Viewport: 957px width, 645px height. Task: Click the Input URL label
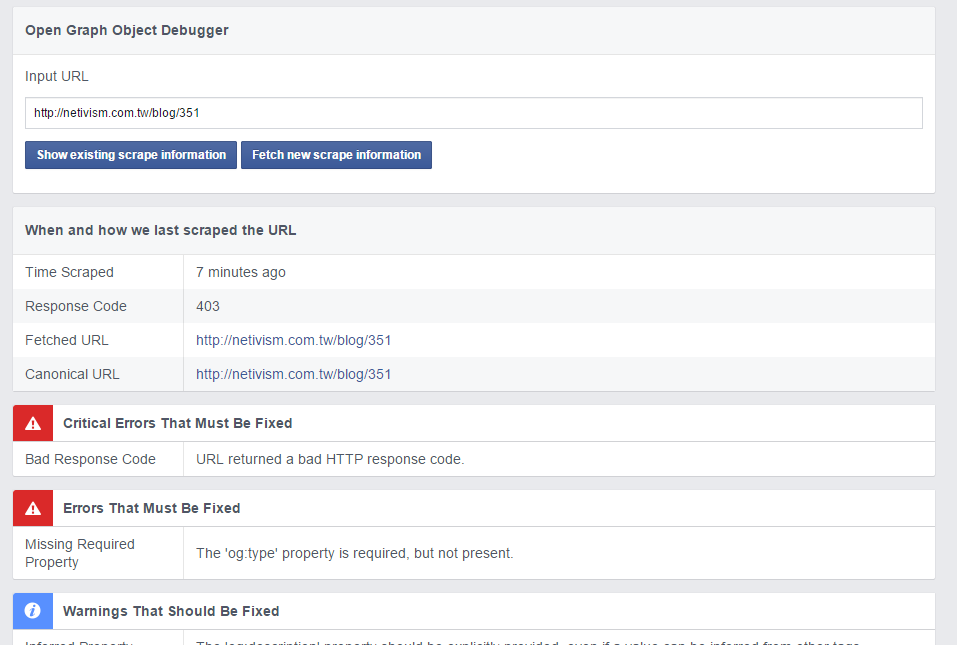(x=57, y=76)
